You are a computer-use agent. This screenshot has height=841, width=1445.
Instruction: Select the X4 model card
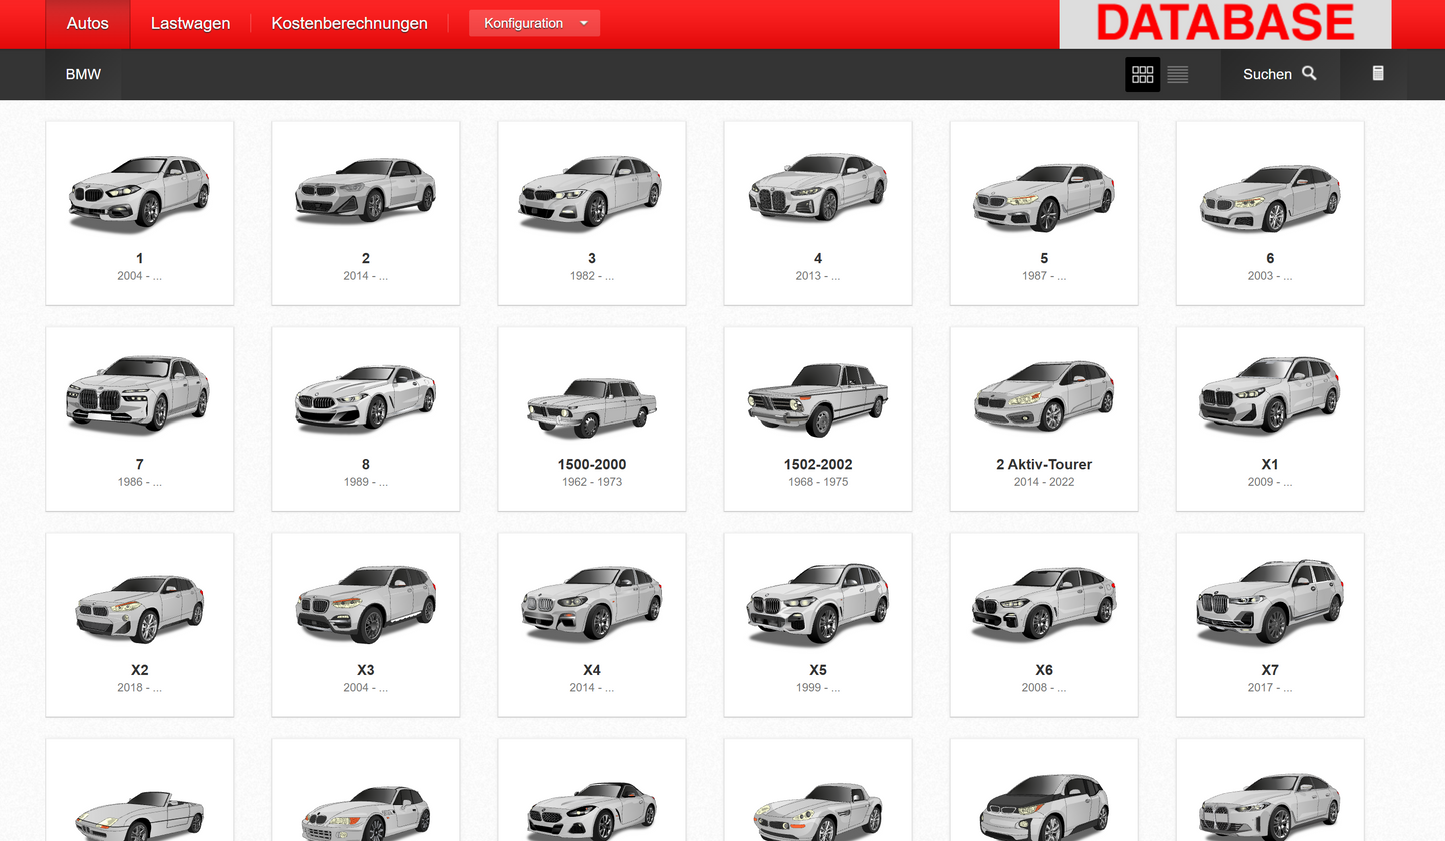coord(592,625)
